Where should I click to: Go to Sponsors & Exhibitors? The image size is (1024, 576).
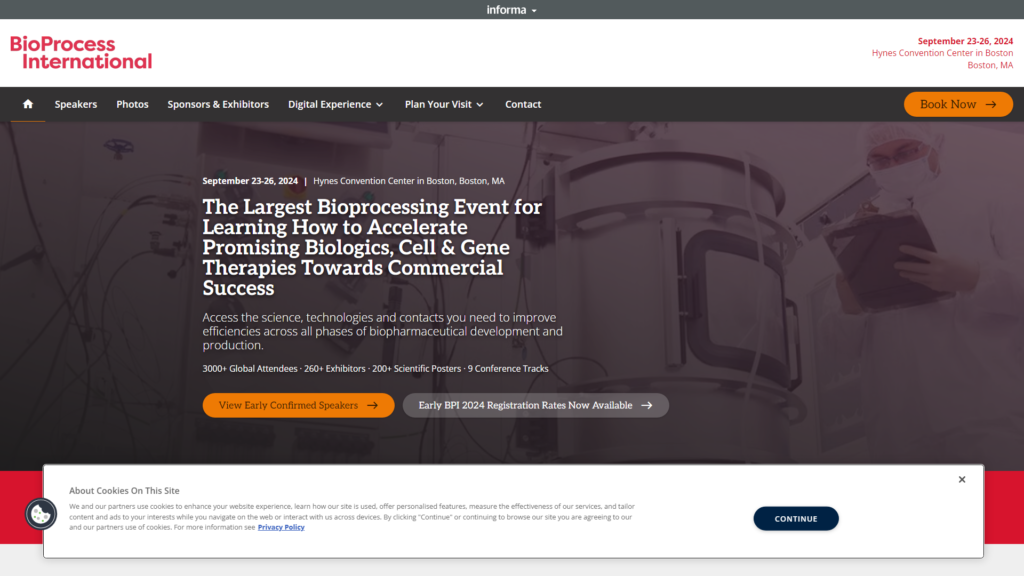(218, 104)
